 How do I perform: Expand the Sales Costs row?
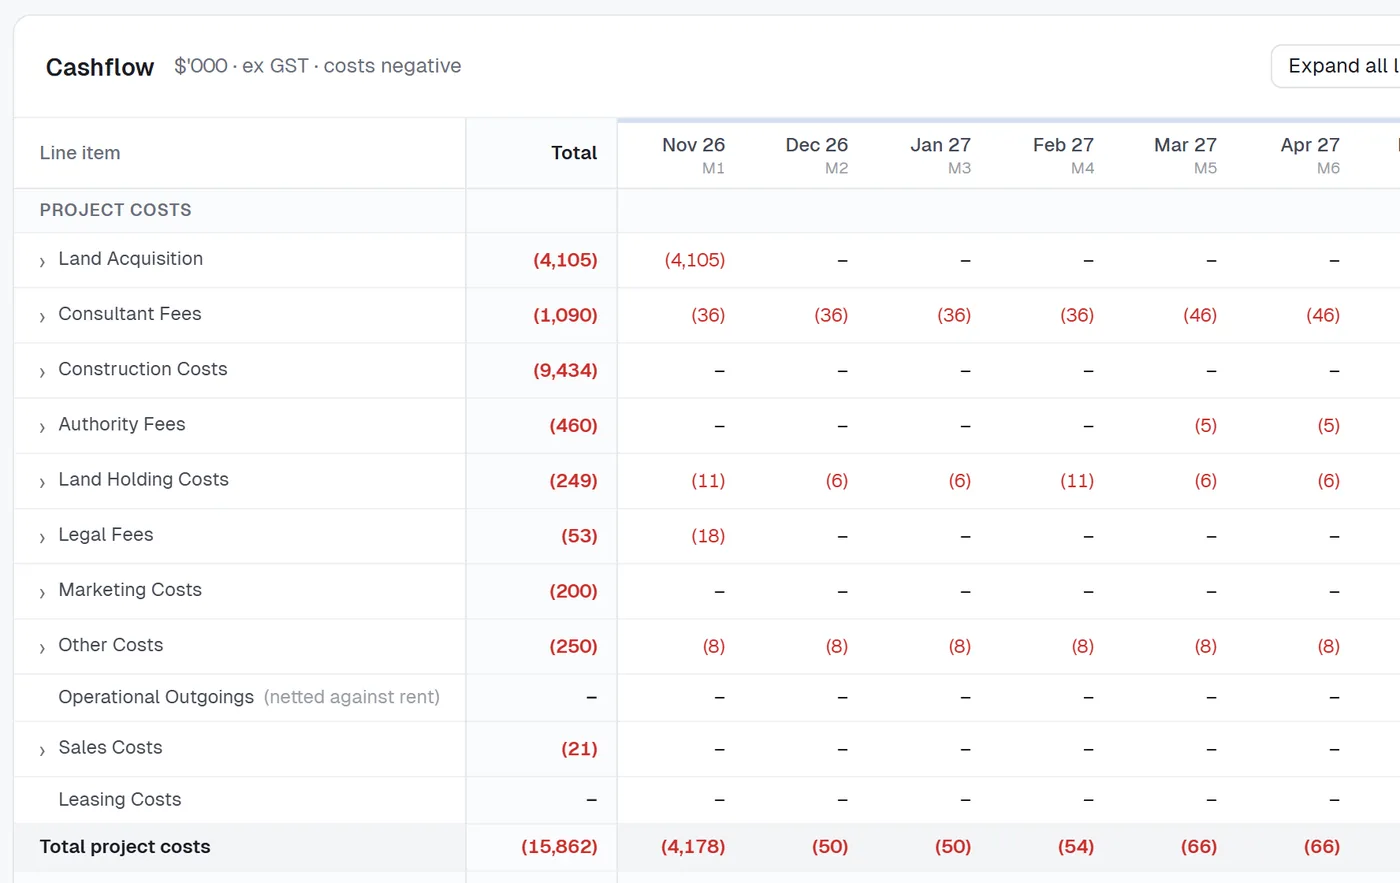pyautogui.click(x=42, y=750)
